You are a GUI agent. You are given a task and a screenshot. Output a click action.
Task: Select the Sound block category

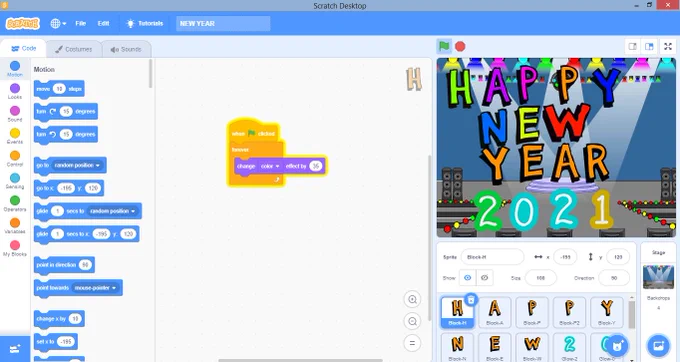click(15, 114)
